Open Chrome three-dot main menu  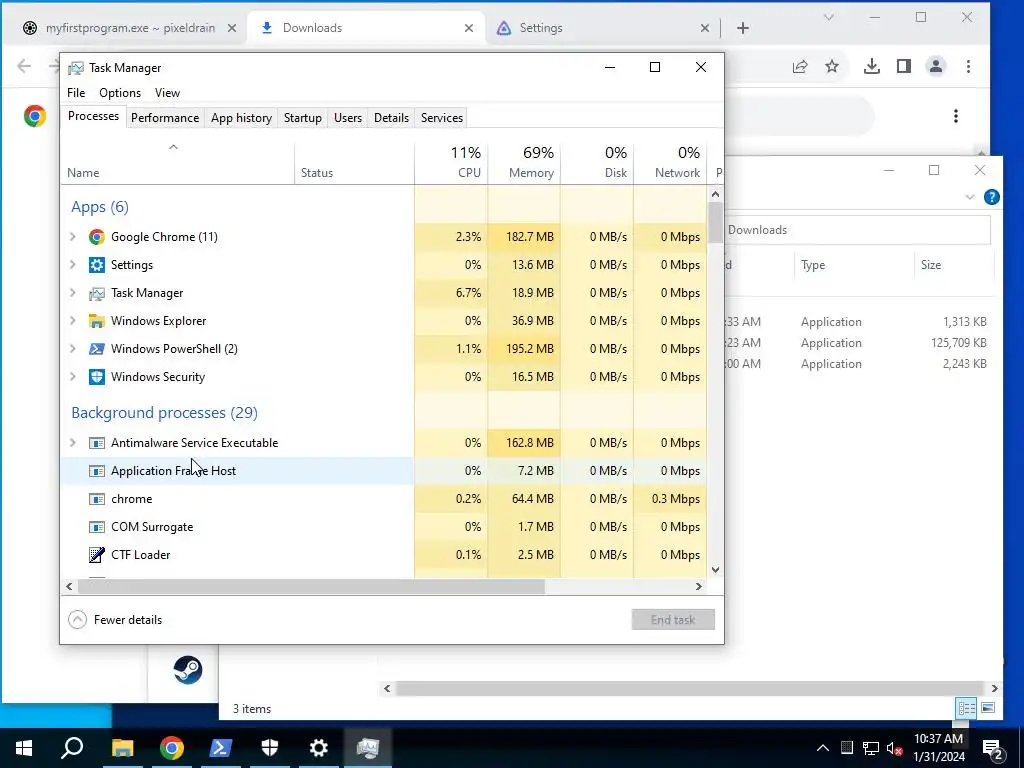coord(968,67)
